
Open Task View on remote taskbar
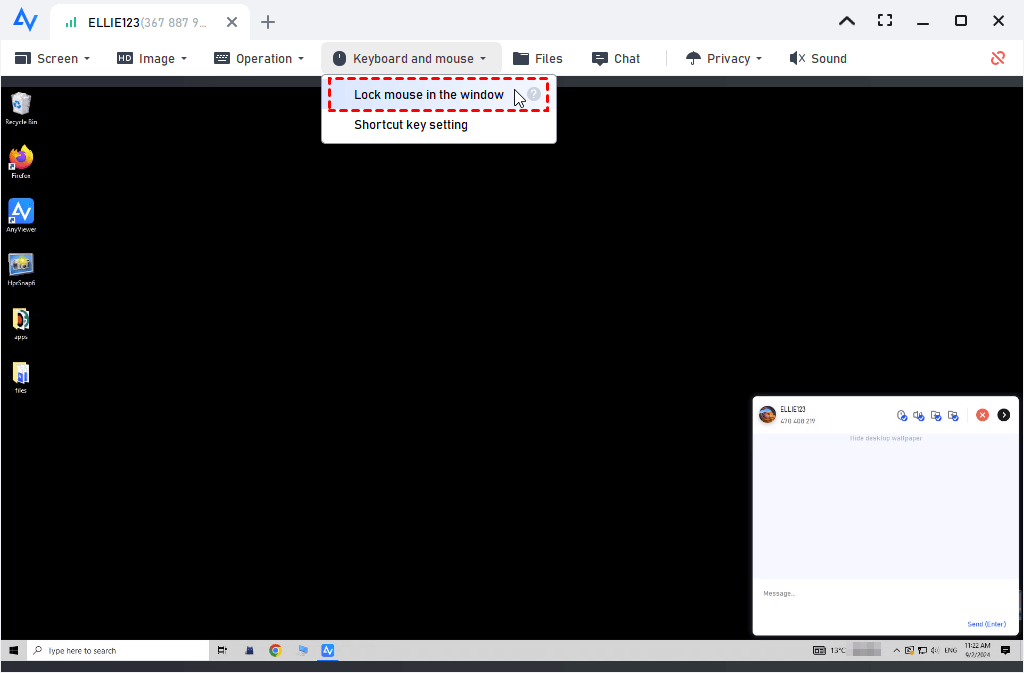[222, 650]
